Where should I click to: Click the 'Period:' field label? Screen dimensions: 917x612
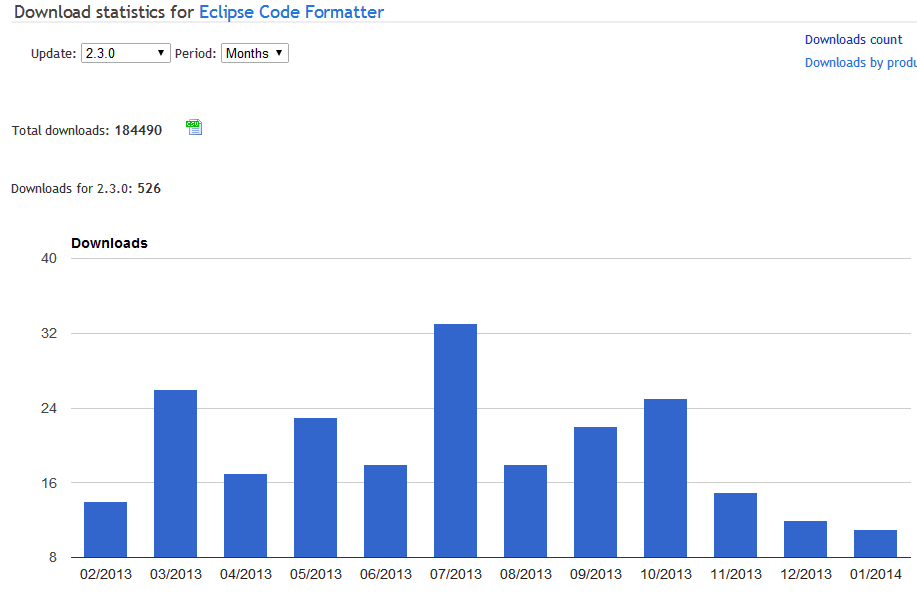pos(195,54)
